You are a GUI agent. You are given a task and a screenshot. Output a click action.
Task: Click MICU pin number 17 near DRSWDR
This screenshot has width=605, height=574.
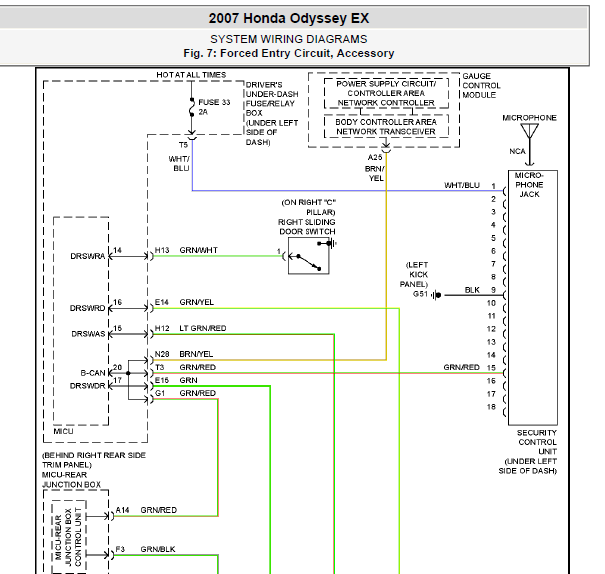[x=117, y=380]
